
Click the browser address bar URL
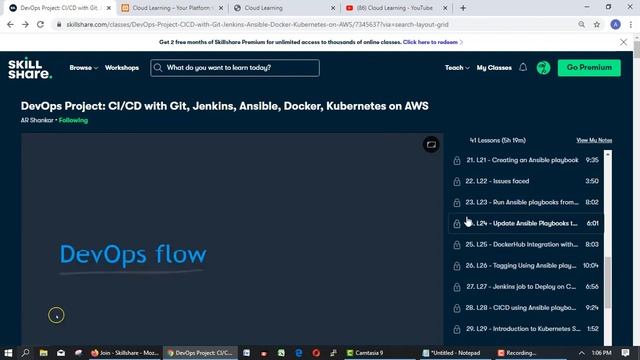tap(257, 24)
